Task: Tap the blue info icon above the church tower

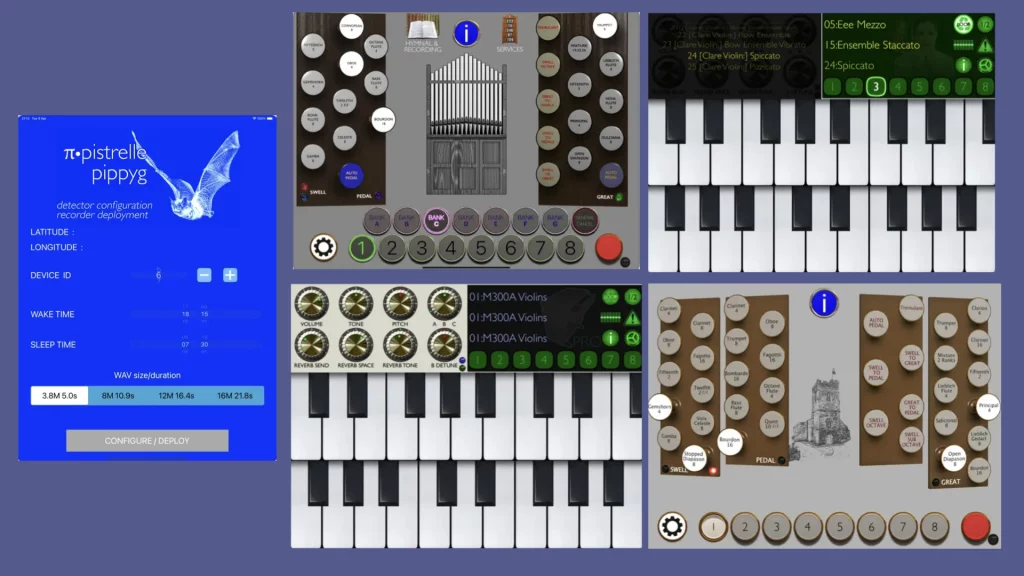Action: click(x=823, y=303)
